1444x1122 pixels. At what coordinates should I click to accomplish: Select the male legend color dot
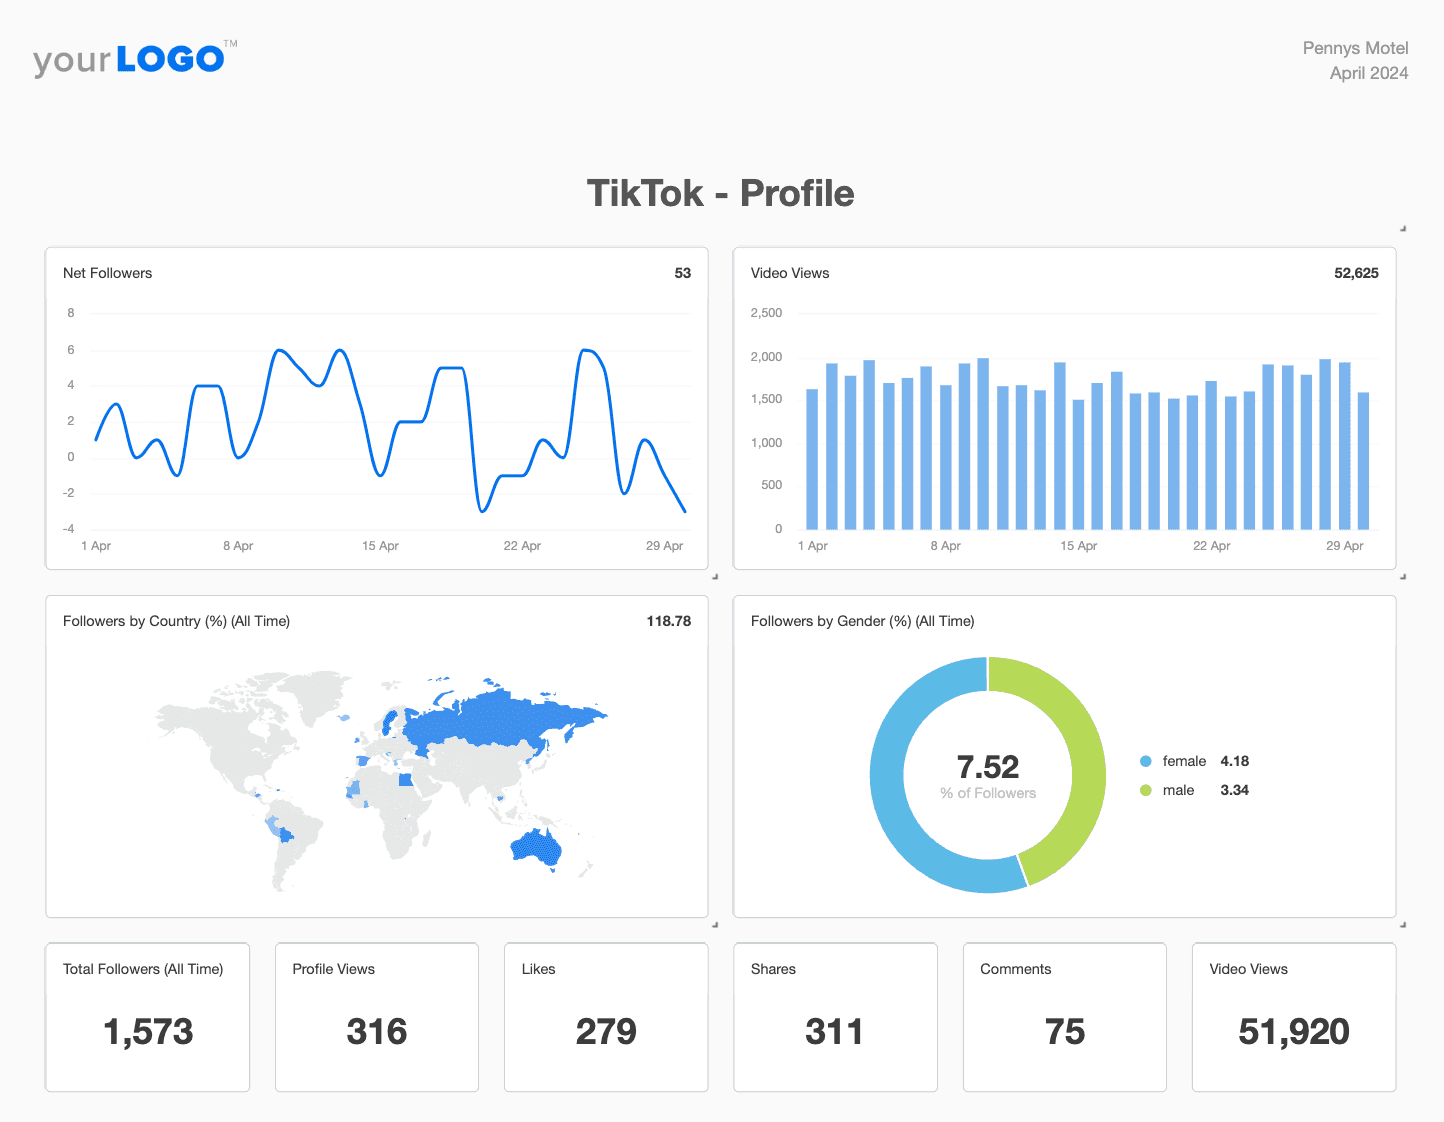pyautogui.click(x=1144, y=790)
